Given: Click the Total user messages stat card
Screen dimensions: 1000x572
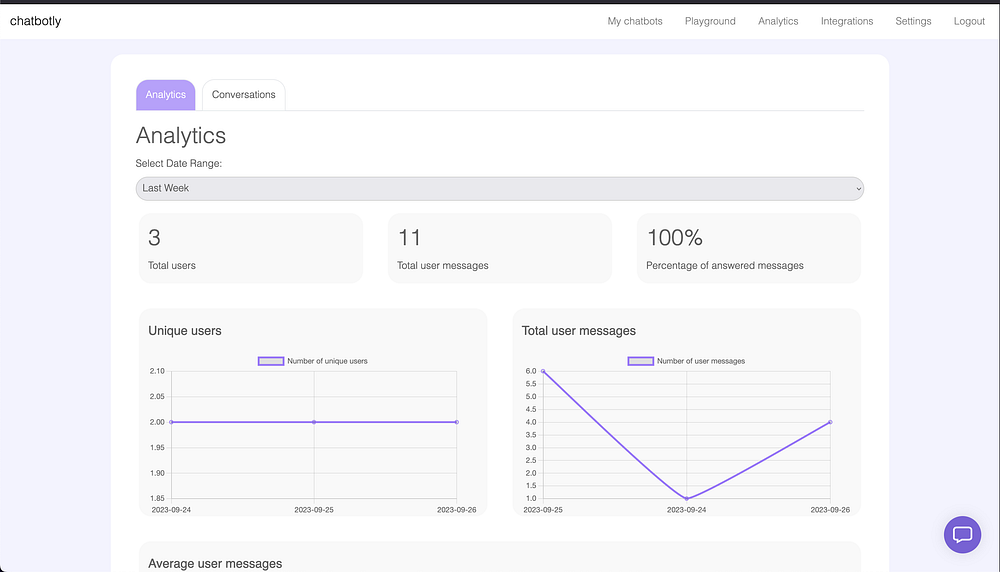Looking at the screenshot, I should click(499, 248).
